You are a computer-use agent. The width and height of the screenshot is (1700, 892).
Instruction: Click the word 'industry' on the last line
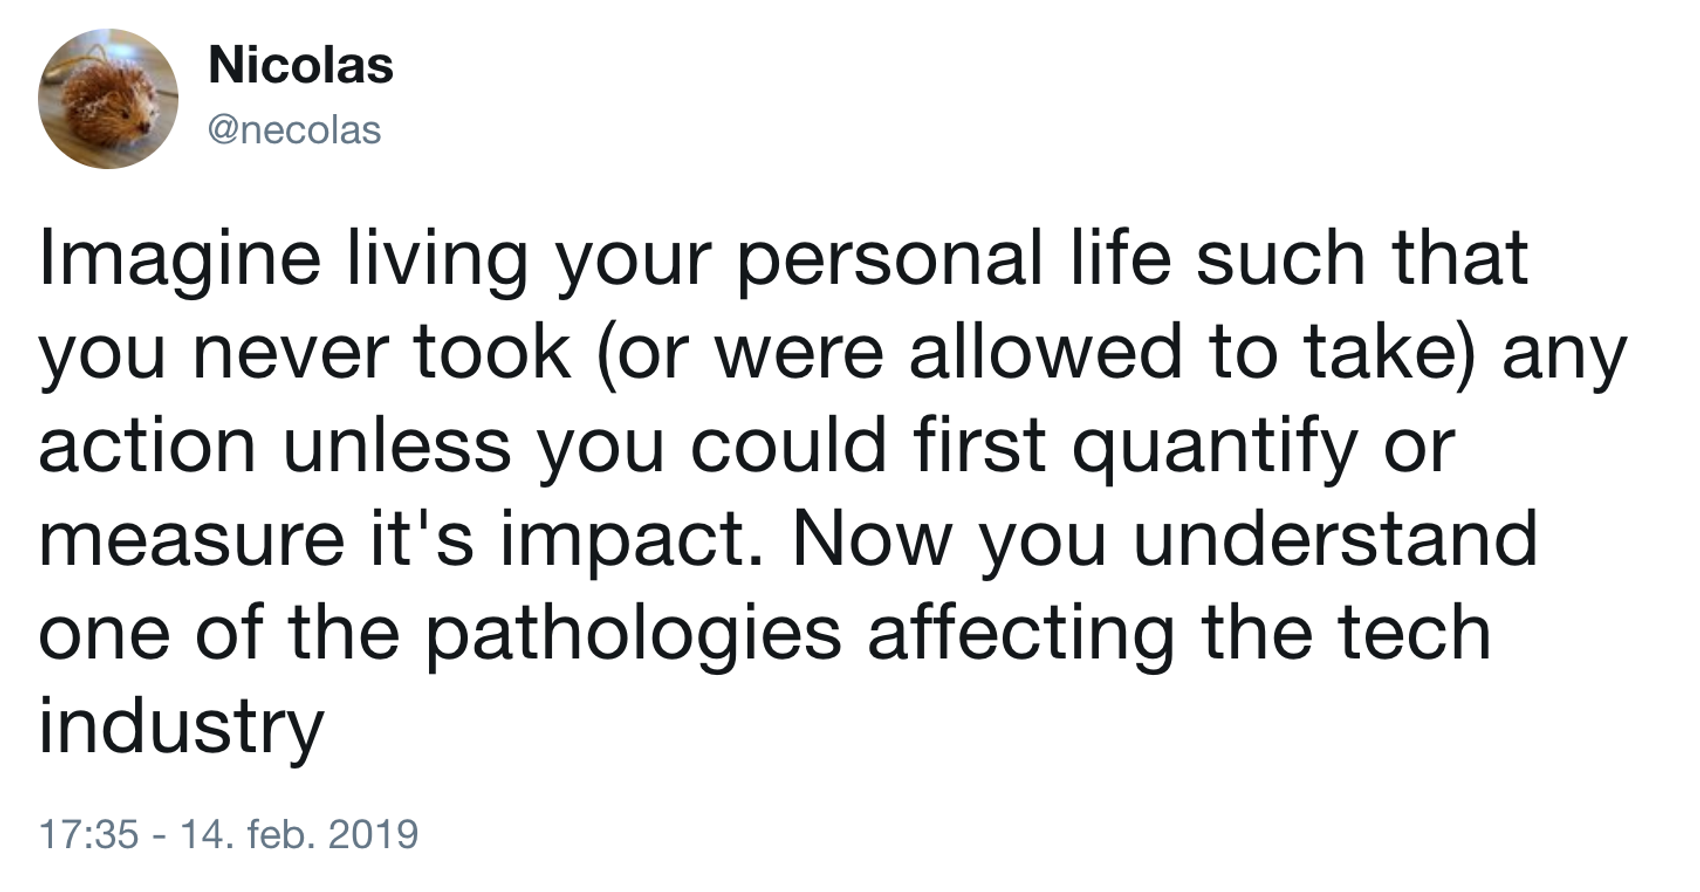(181, 726)
